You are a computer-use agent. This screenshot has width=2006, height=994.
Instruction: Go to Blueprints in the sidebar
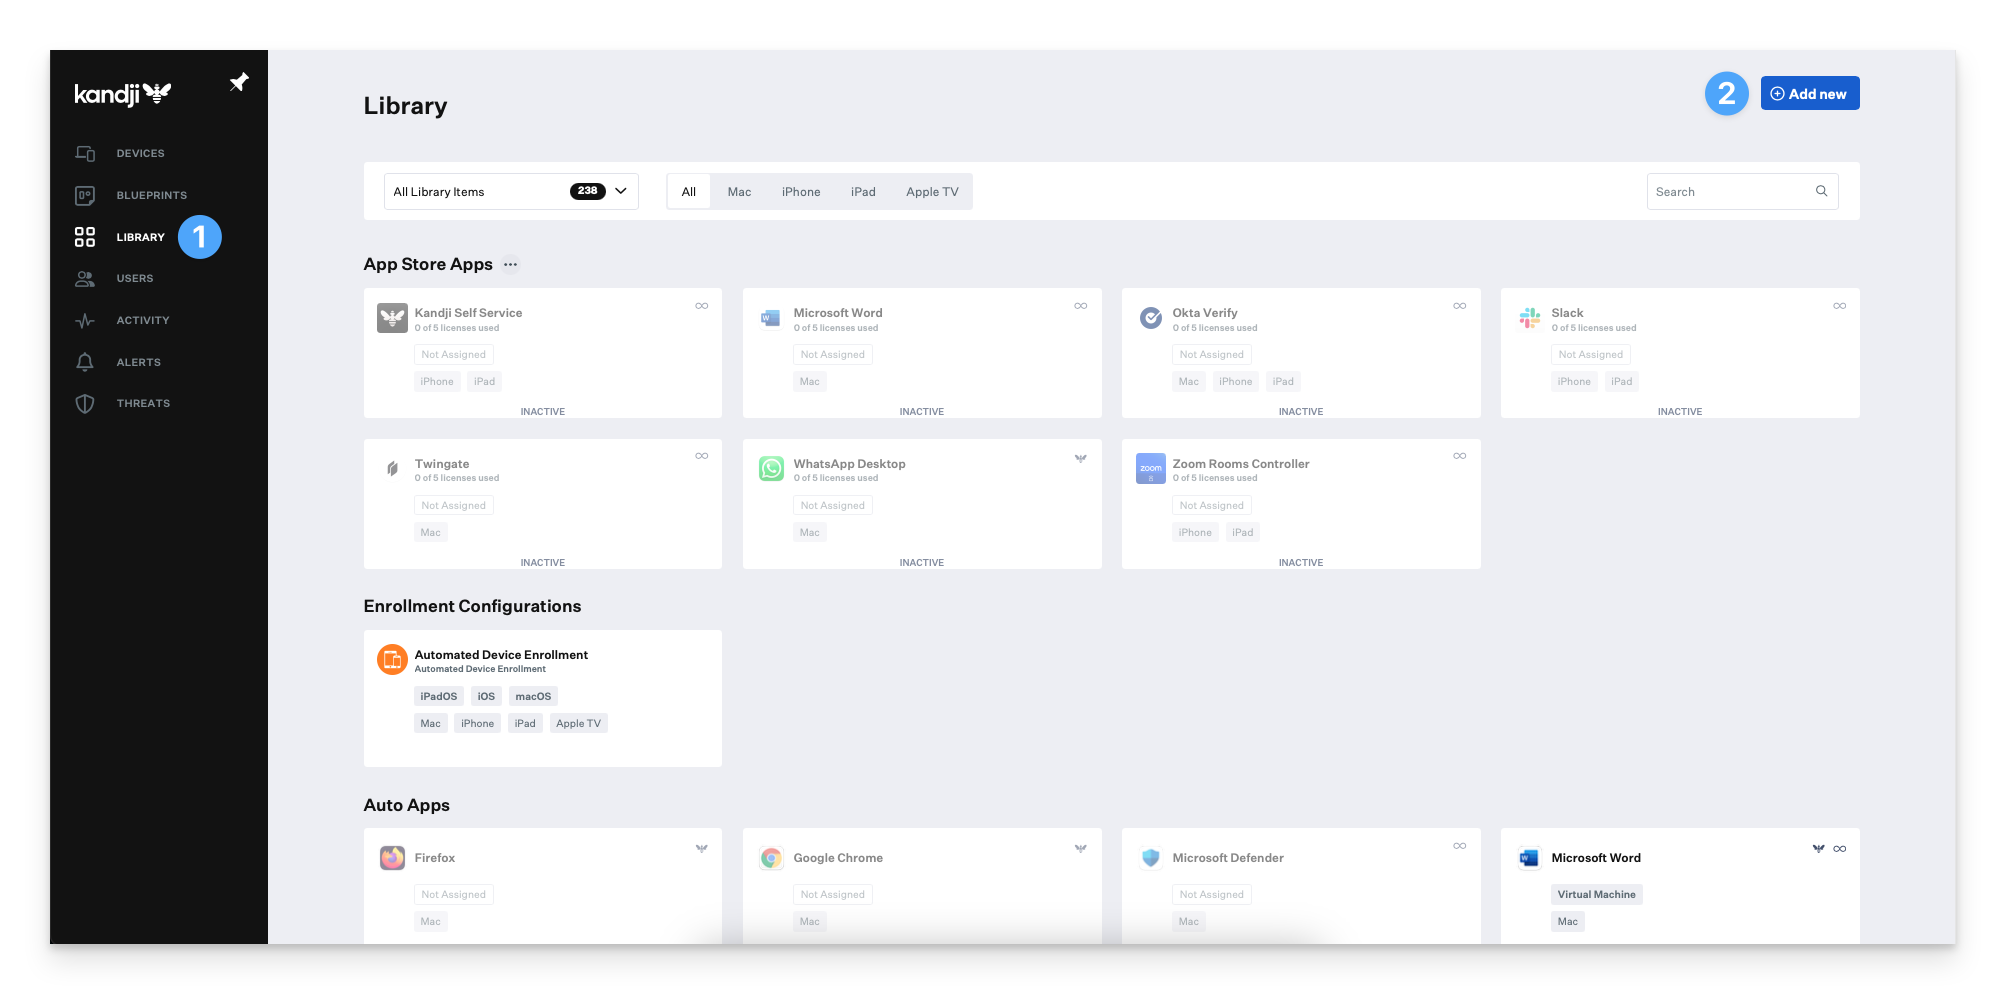coord(152,195)
